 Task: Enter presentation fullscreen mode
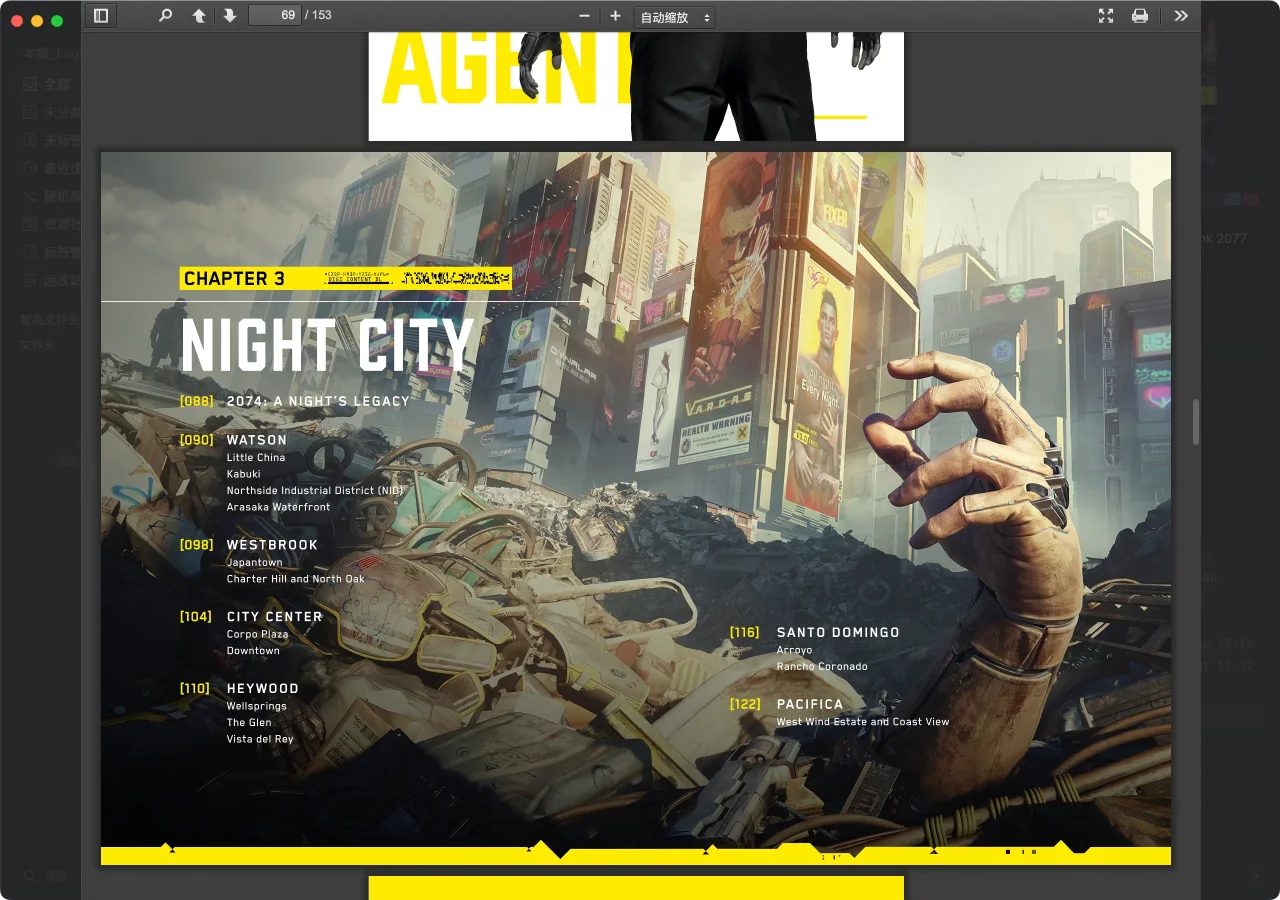[x=1106, y=16]
